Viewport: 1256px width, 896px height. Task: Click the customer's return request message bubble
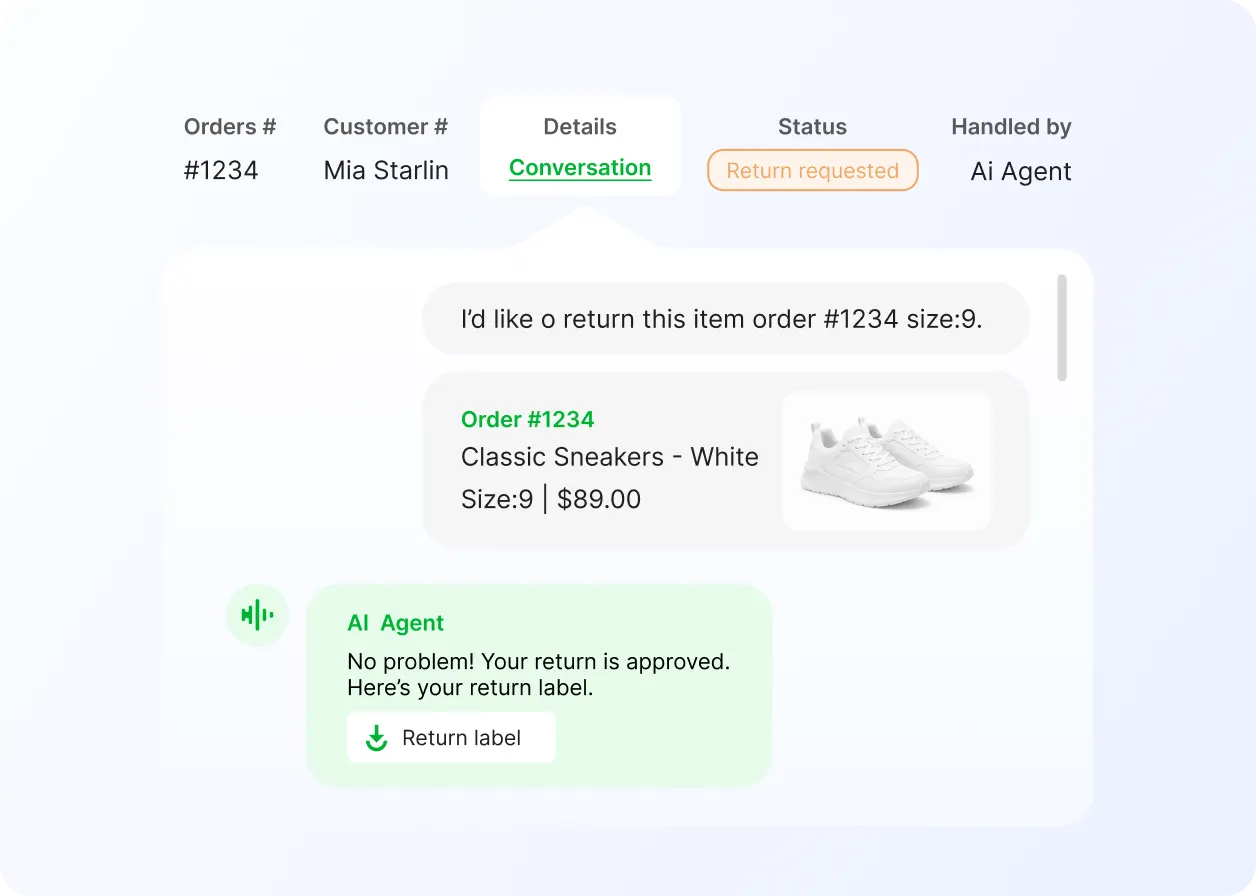coord(726,319)
